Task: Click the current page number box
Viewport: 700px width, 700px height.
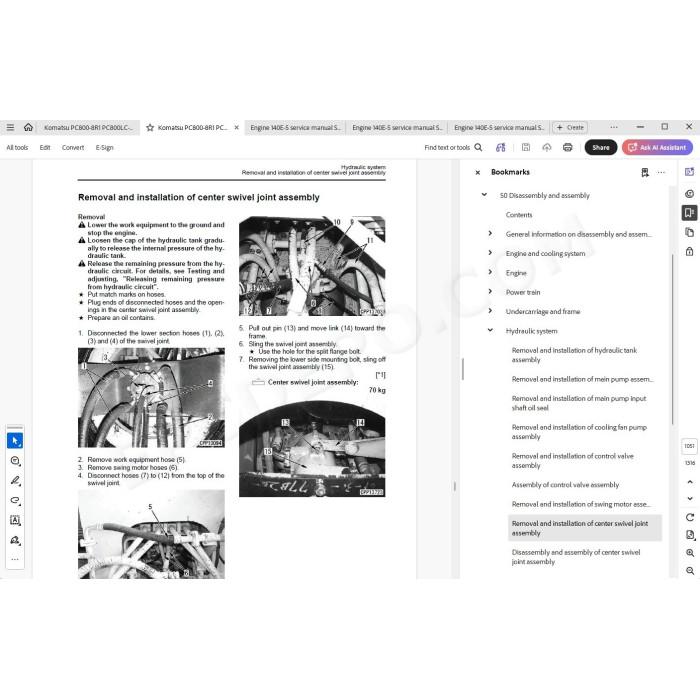Action: tap(690, 446)
